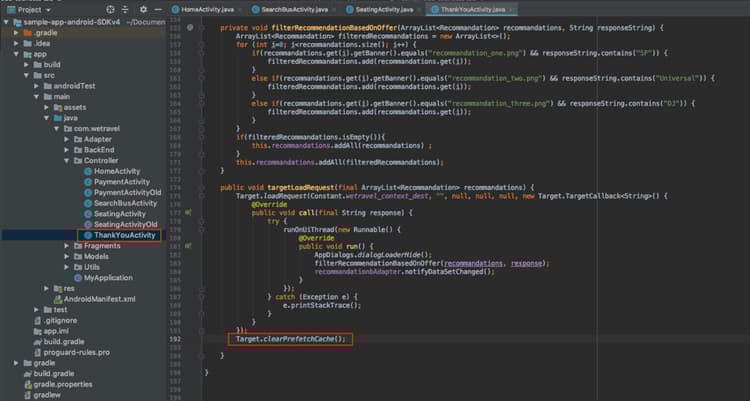This screenshot has width=750, height=401.
Task: Expand the Fragments folder
Action: [x=66, y=246]
